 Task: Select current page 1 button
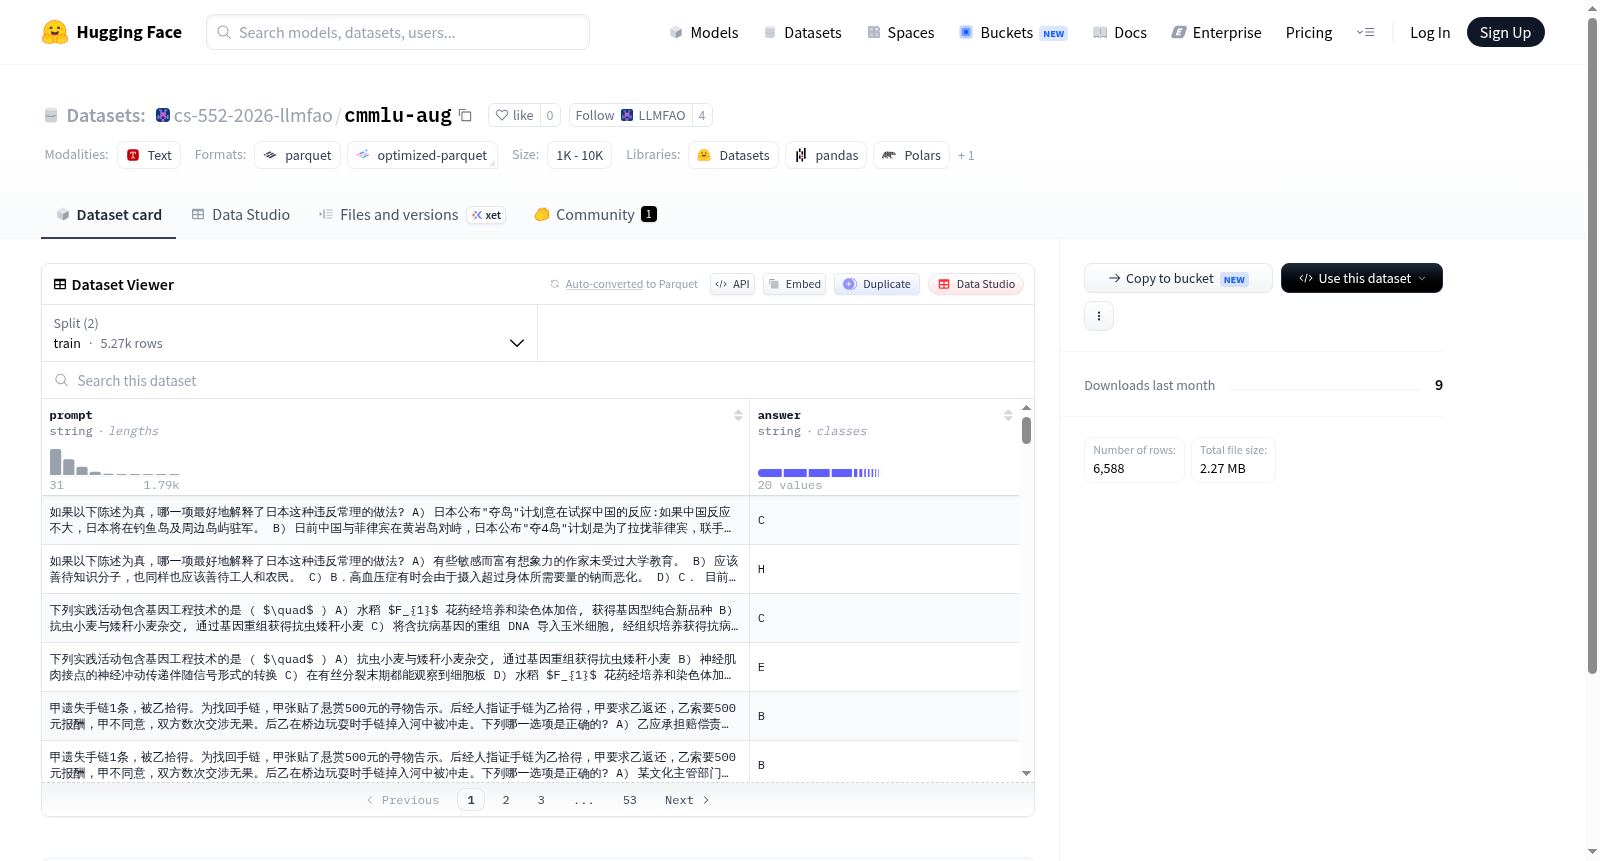point(471,800)
